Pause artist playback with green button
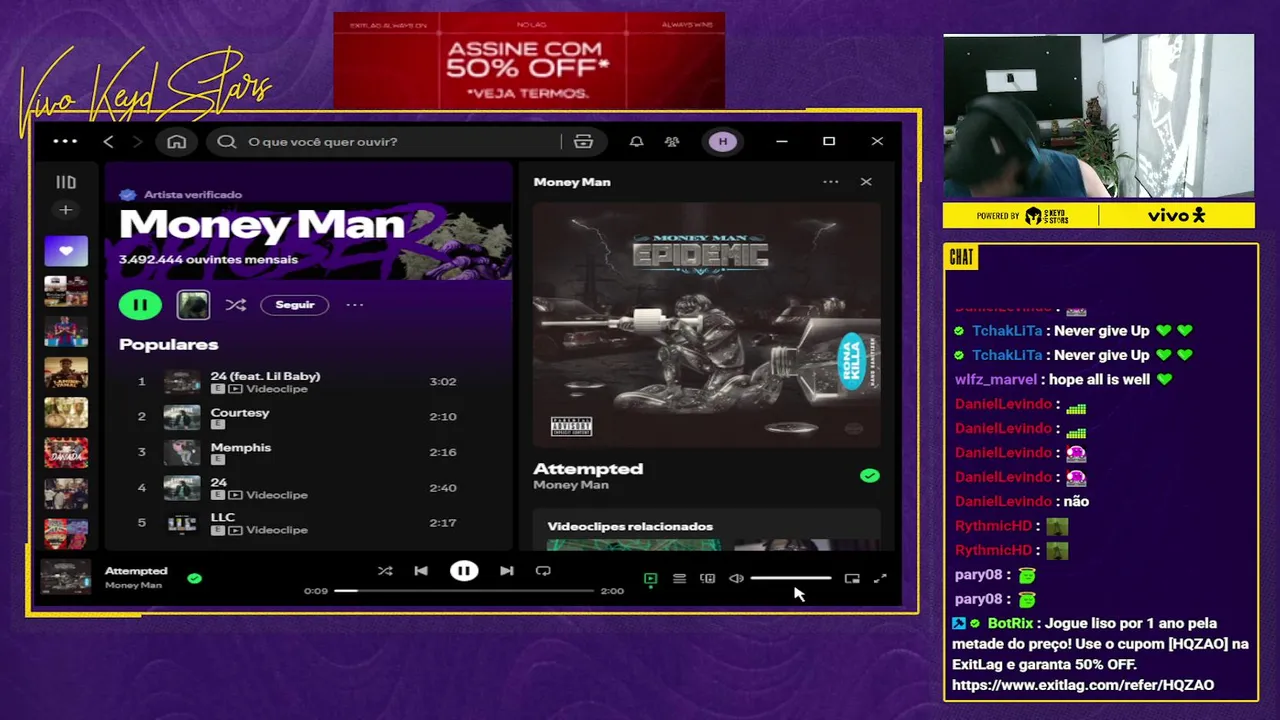The height and width of the screenshot is (720, 1280). [x=140, y=305]
